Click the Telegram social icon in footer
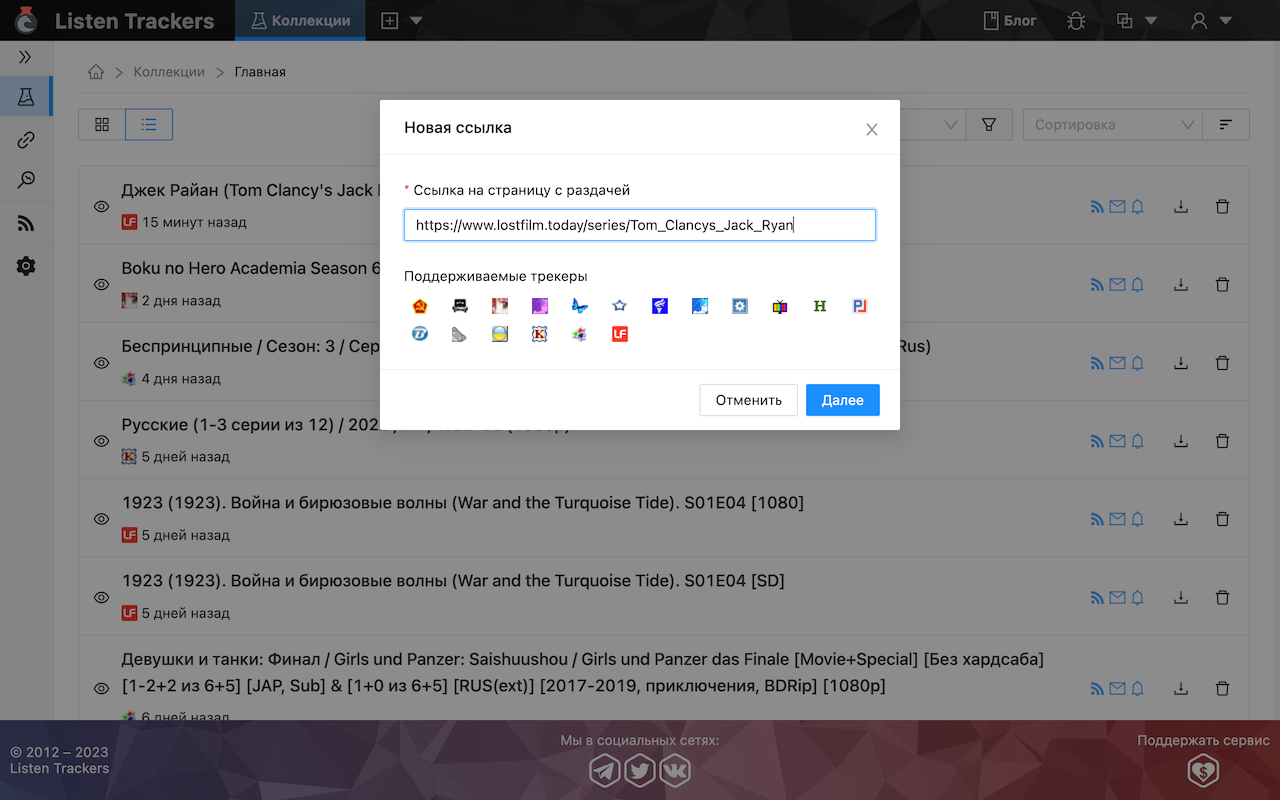This screenshot has width=1280, height=800. click(x=604, y=770)
